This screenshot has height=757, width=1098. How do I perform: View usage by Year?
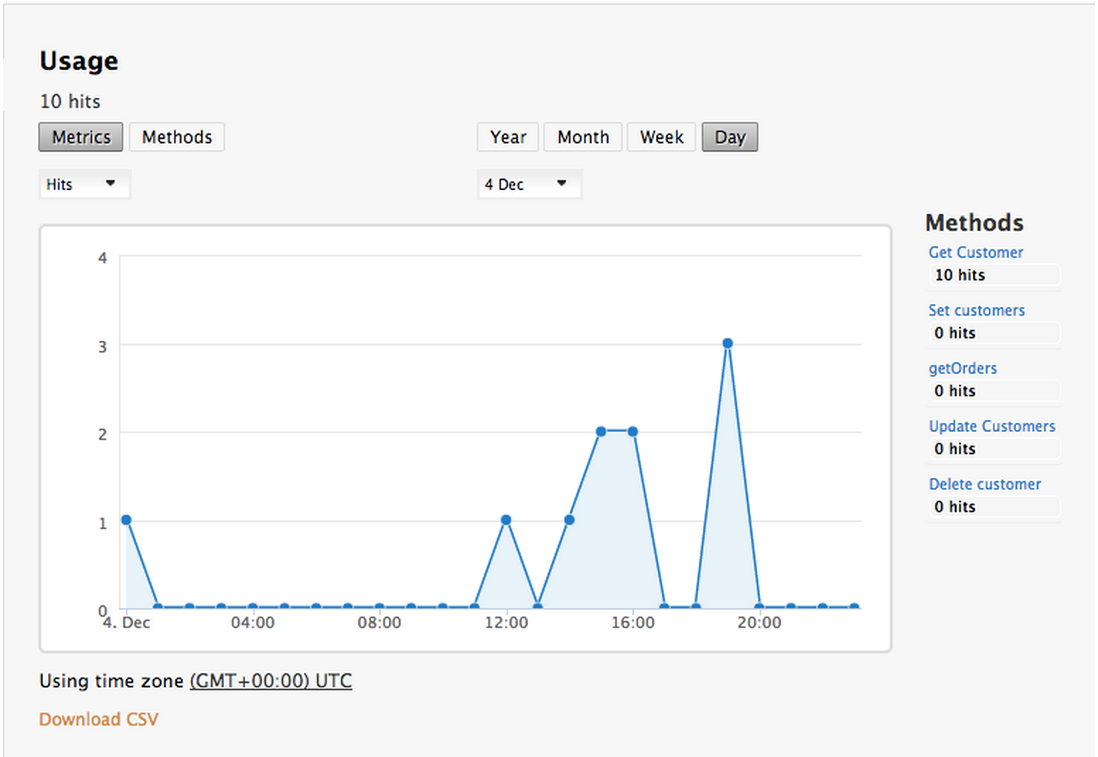[507, 137]
